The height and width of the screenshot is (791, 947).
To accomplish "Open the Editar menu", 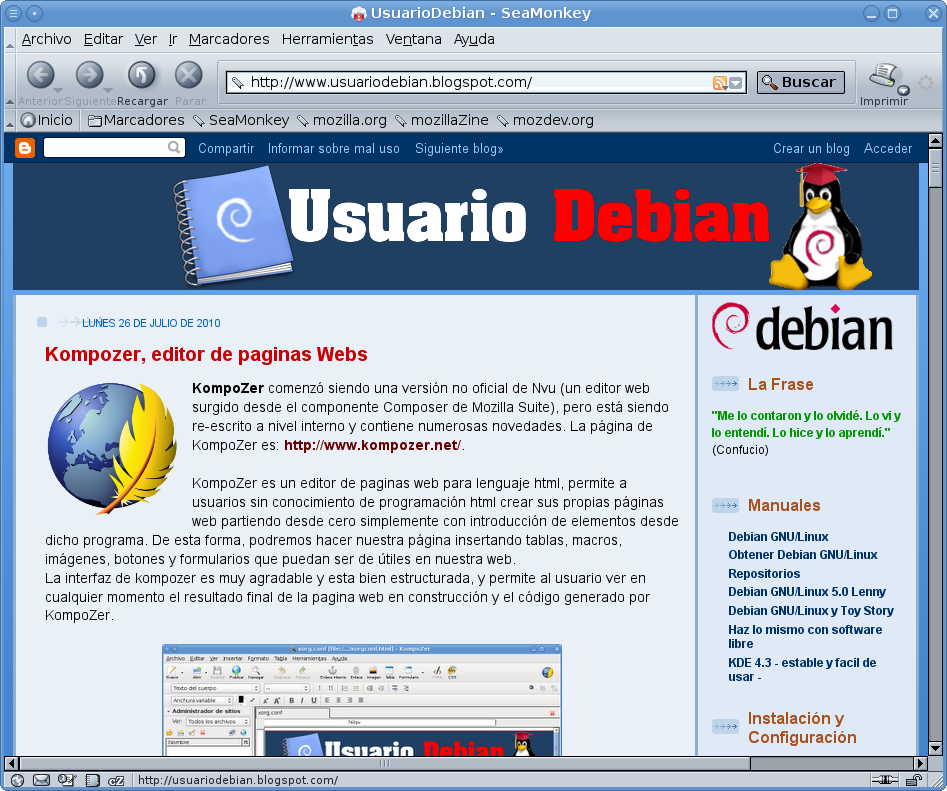I will point(103,39).
